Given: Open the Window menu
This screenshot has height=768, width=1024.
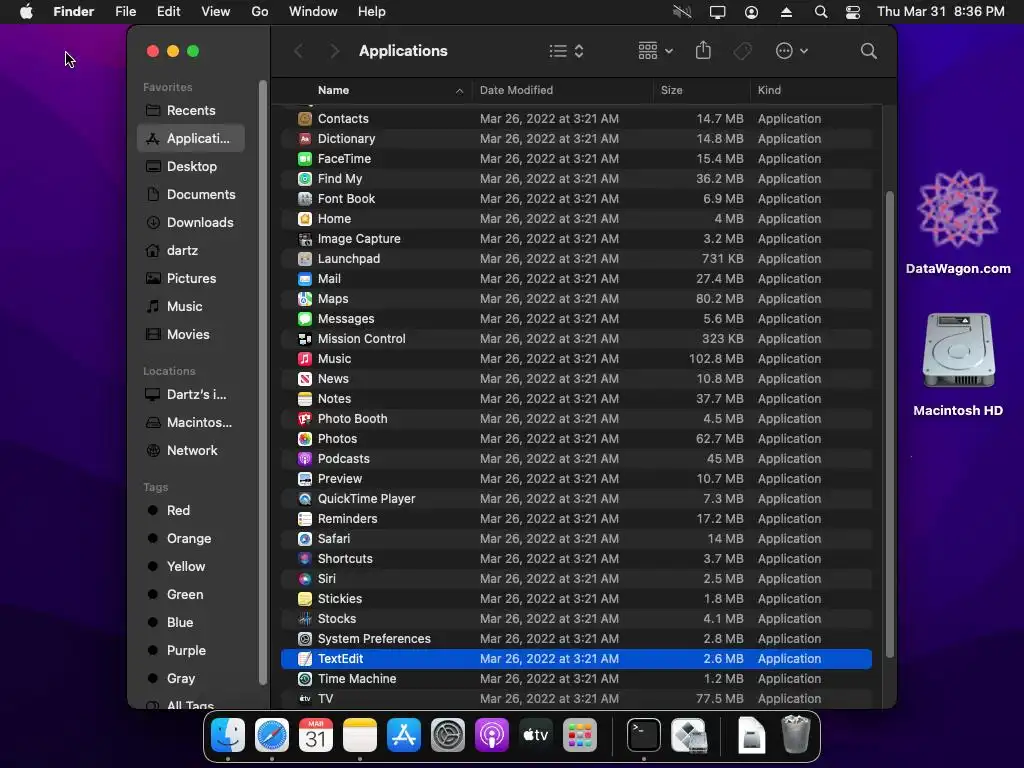Looking at the screenshot, I should [x=313, y=12].
